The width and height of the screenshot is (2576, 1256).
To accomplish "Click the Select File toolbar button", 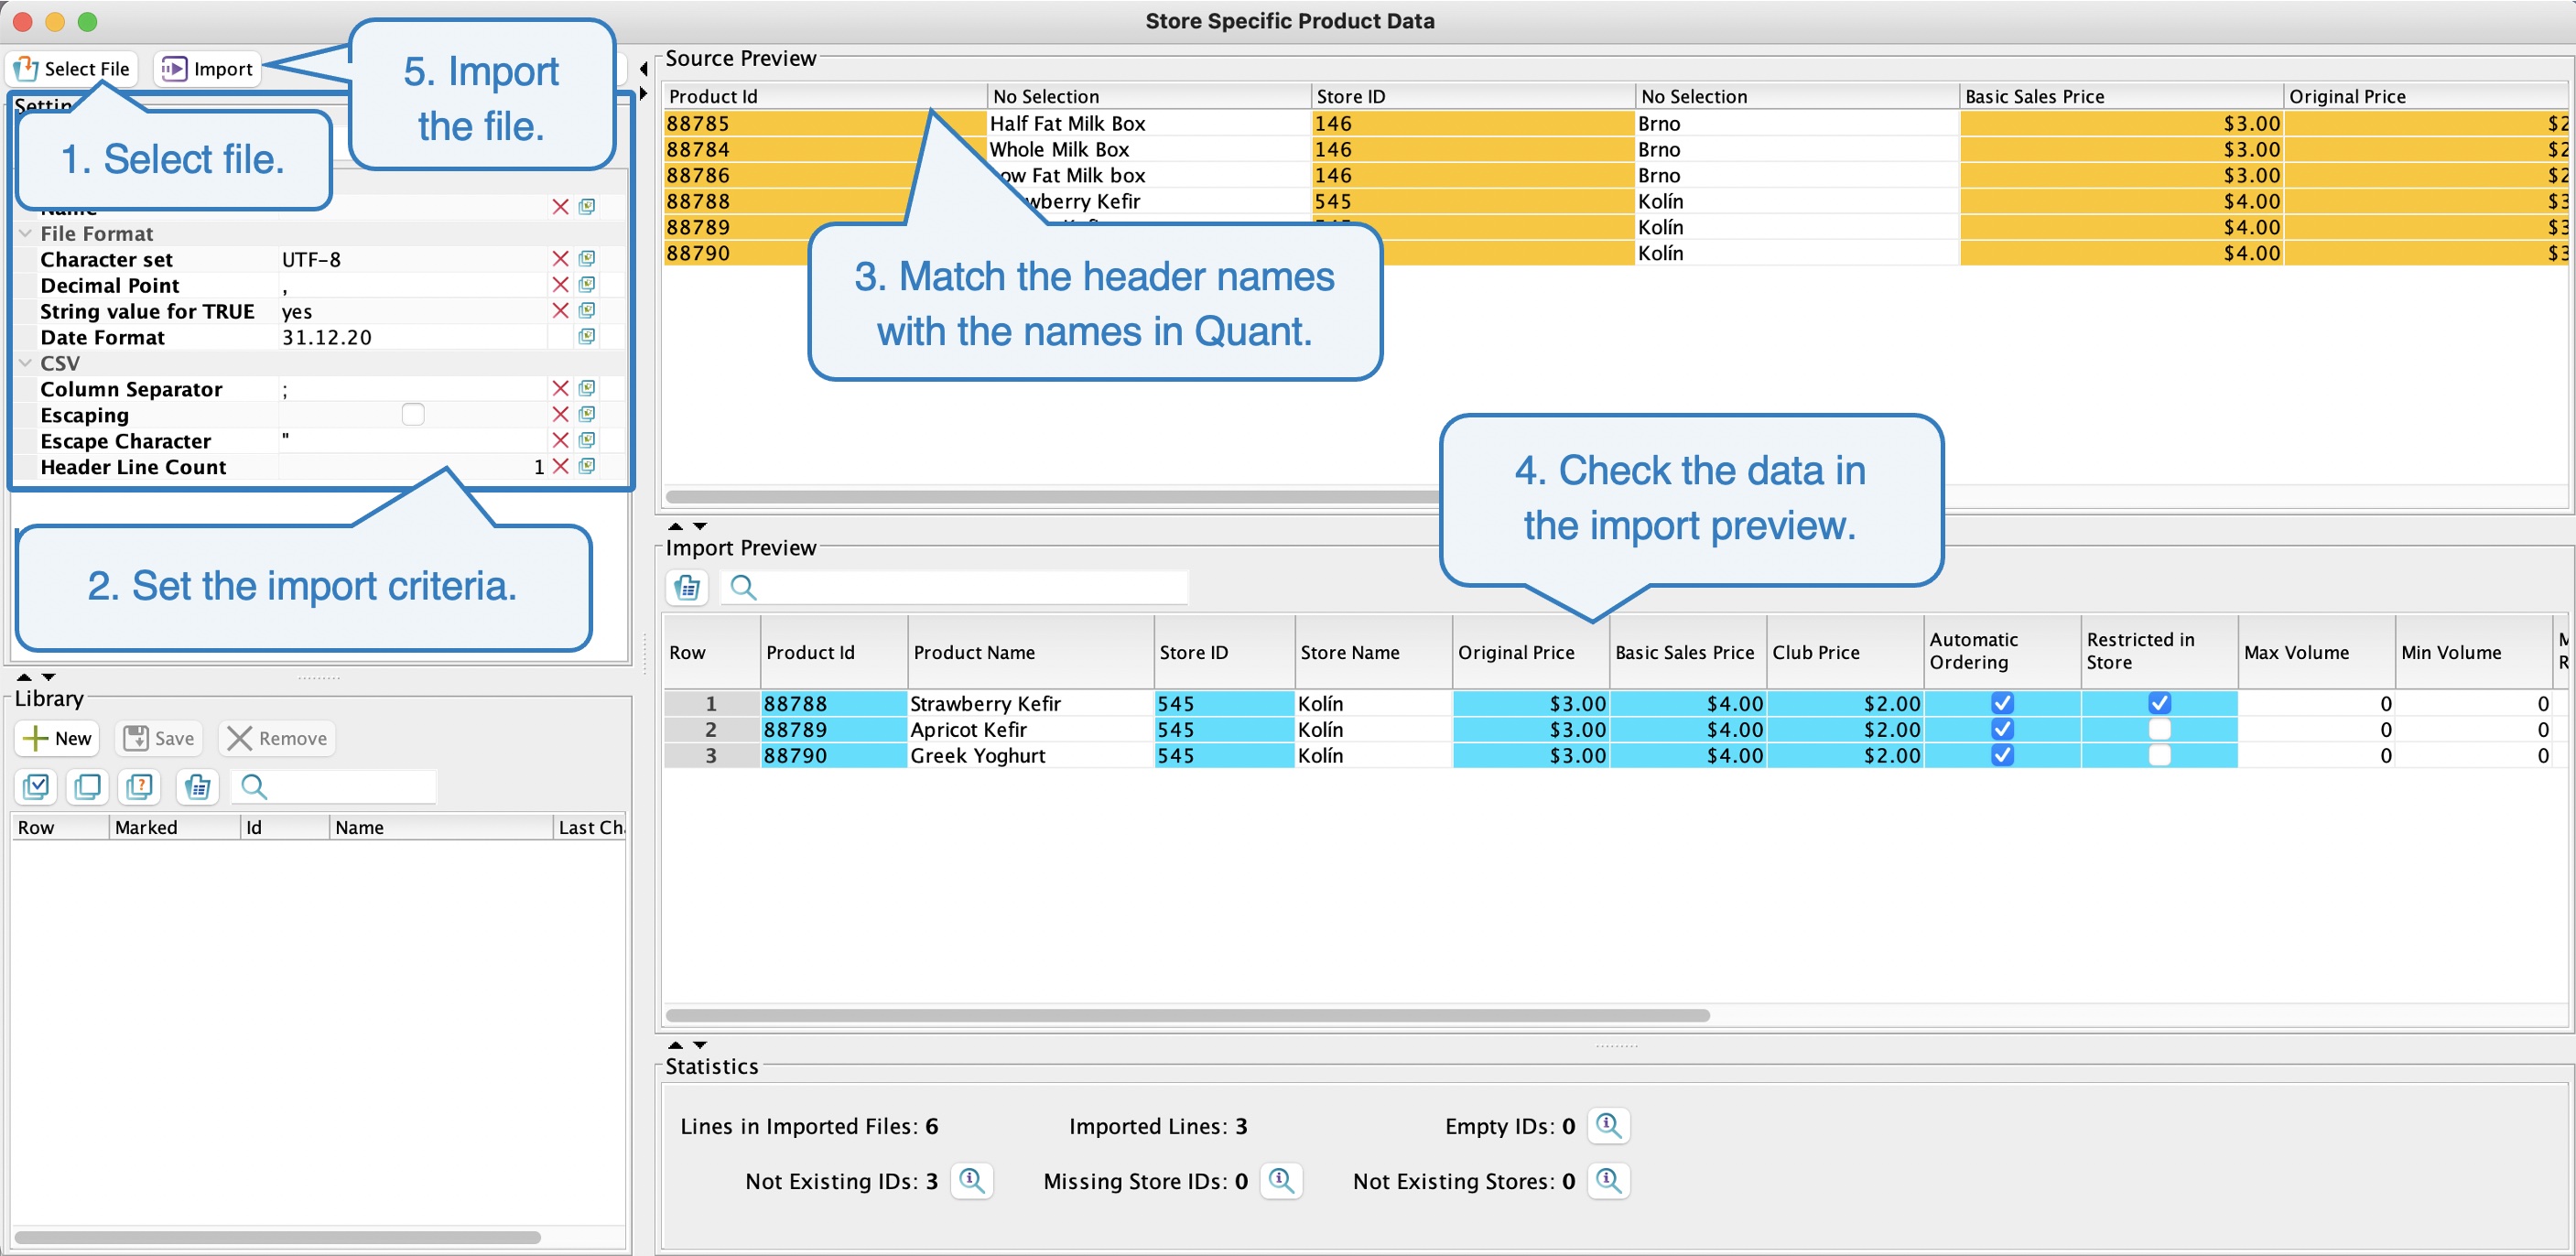I will click(73, 68).
